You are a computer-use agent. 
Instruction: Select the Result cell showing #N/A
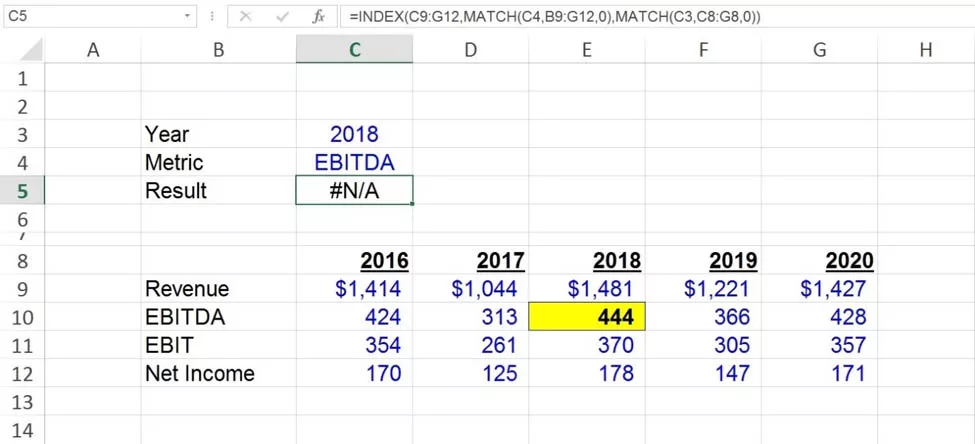tap(354, 191)
